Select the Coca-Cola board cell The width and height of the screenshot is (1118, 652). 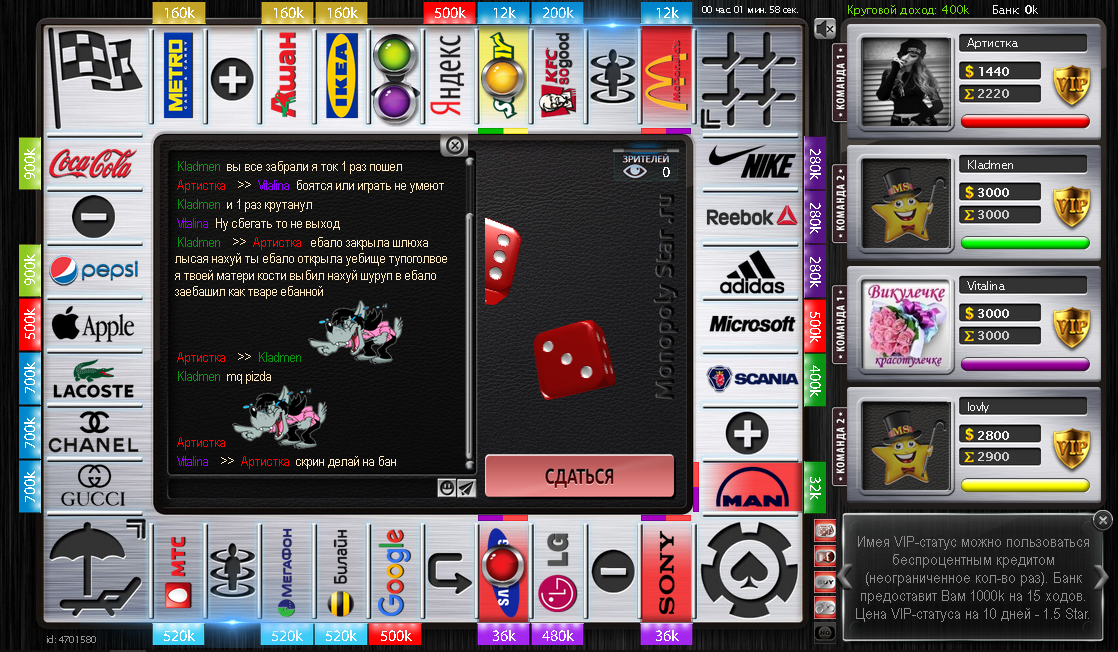coord(93,163)
